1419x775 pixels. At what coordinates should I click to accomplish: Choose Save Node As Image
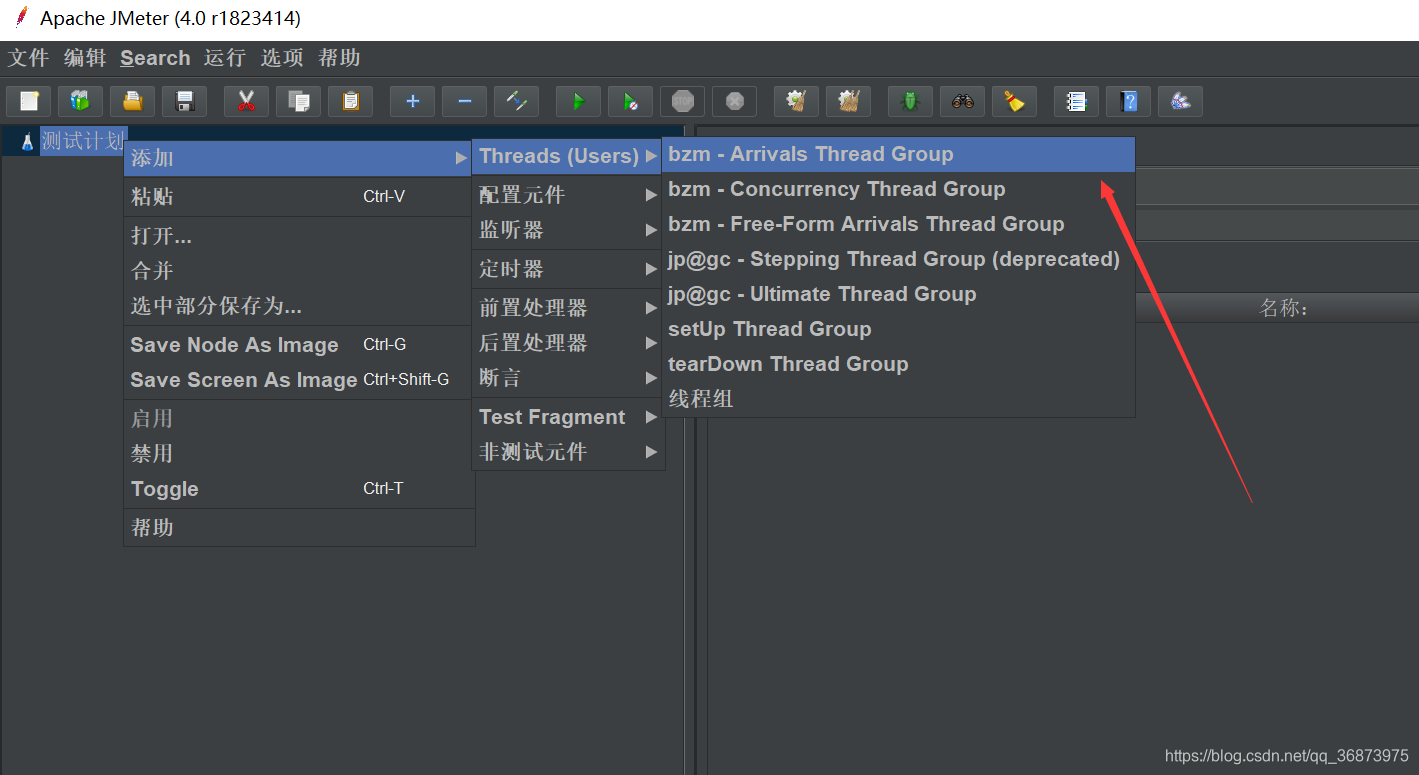[x=298, y=345]
